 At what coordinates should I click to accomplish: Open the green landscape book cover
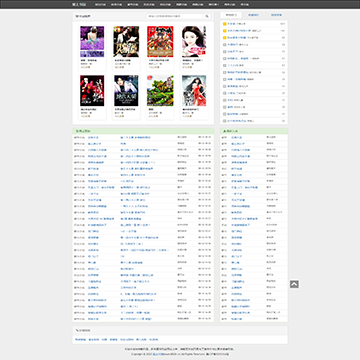(x=160, y=91)
